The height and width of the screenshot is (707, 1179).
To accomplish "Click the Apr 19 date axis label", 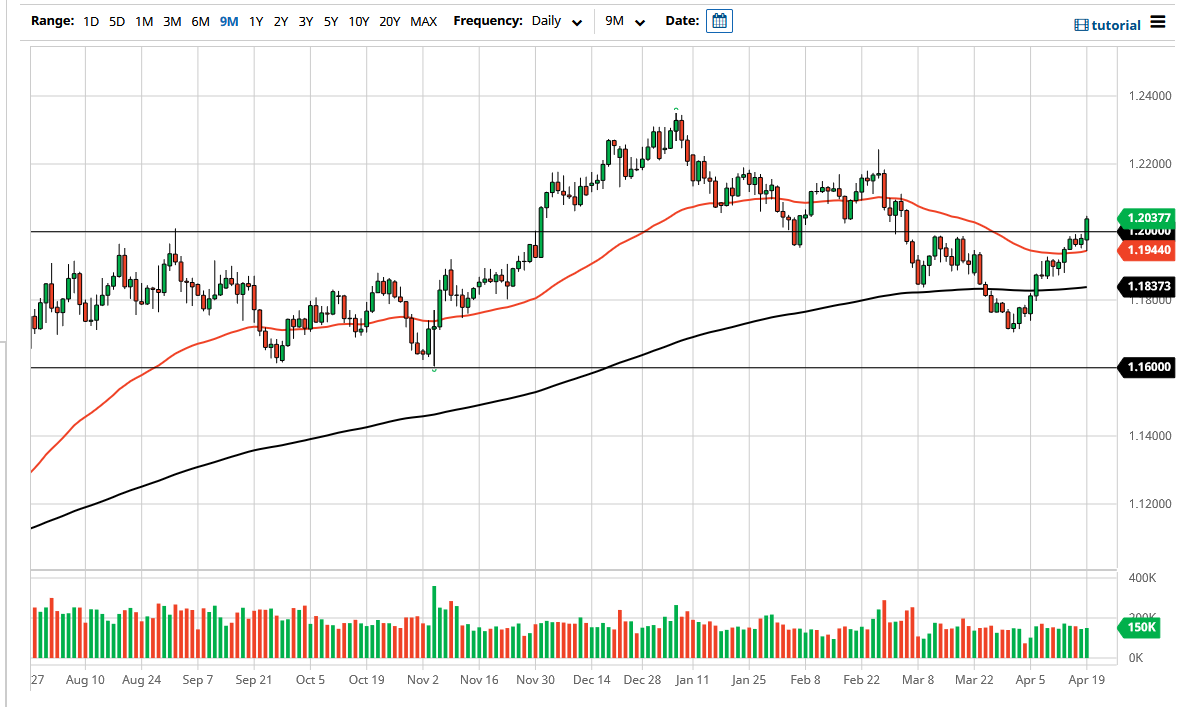I will [x=1087, y=680].
